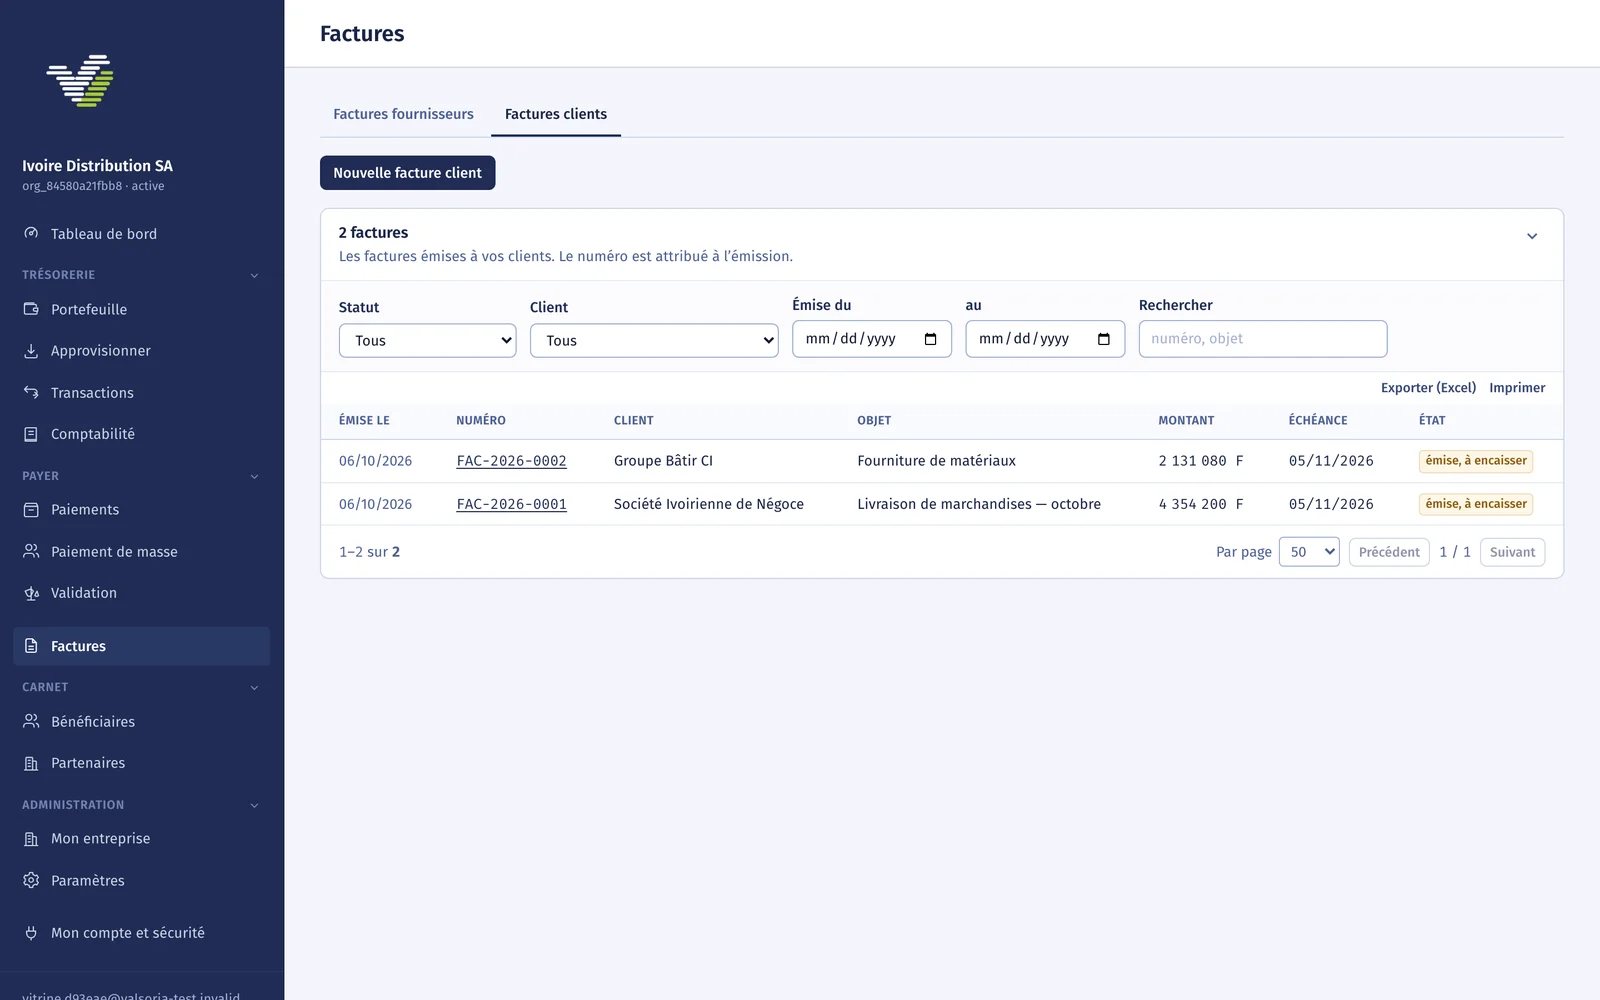Screen dimensions: 1600x1000
Task: Click the Transactions arrows icon
Action: 31,393
